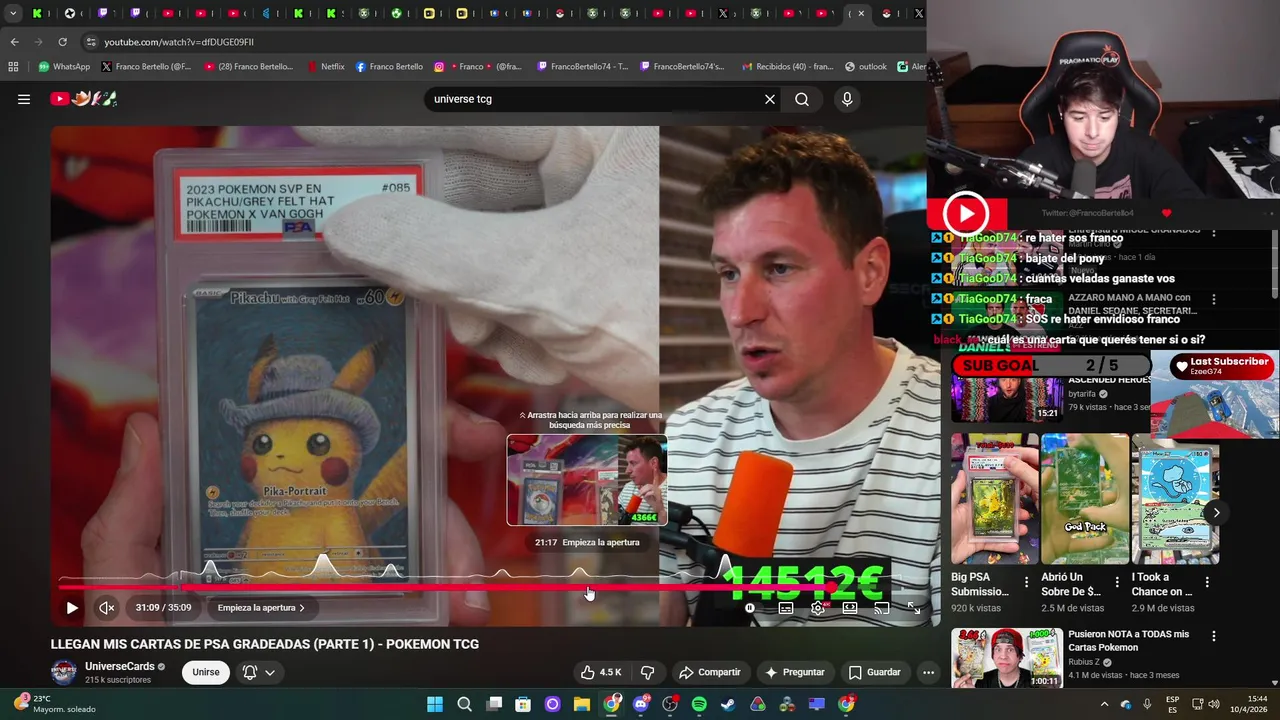Dislike the video
Image resolution: width=1280 pixels, height=720 pixels.
[647, 672]
